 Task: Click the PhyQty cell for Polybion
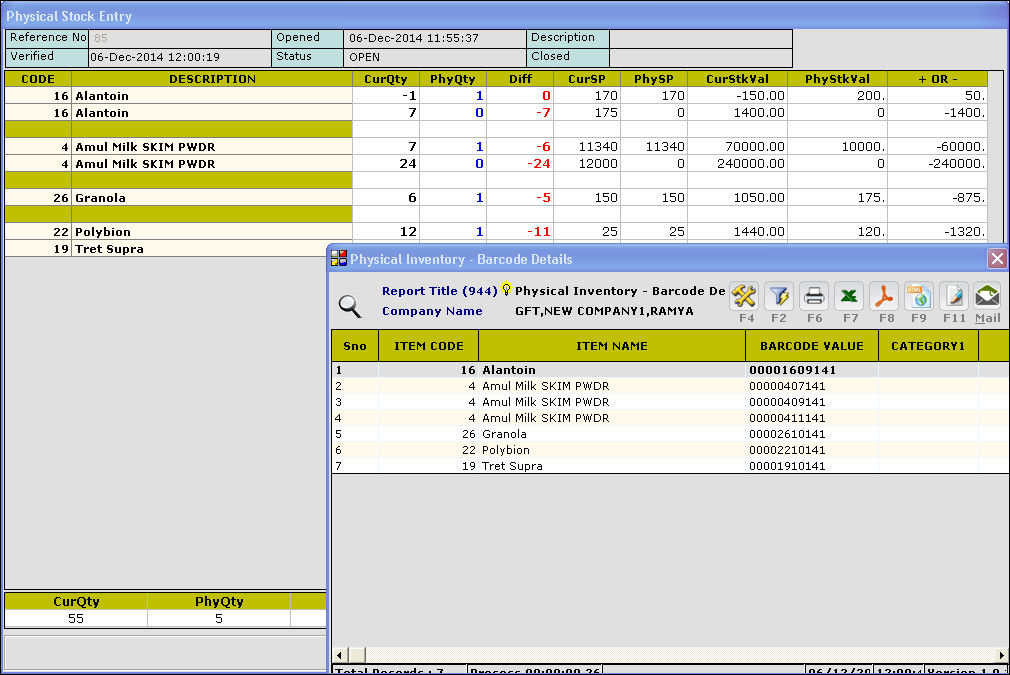coord(452,232)
